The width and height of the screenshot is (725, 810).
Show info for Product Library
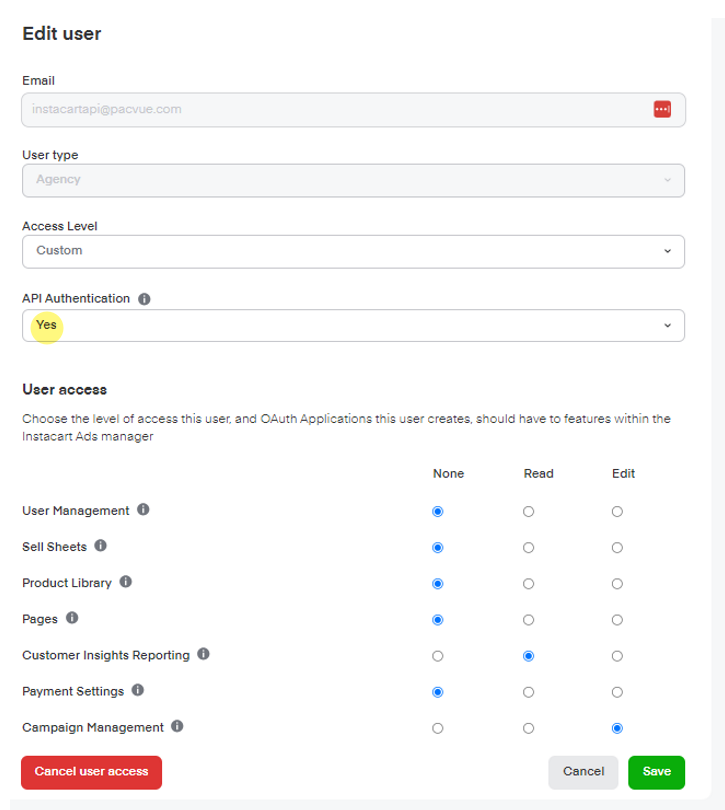(x=126, y=582)
